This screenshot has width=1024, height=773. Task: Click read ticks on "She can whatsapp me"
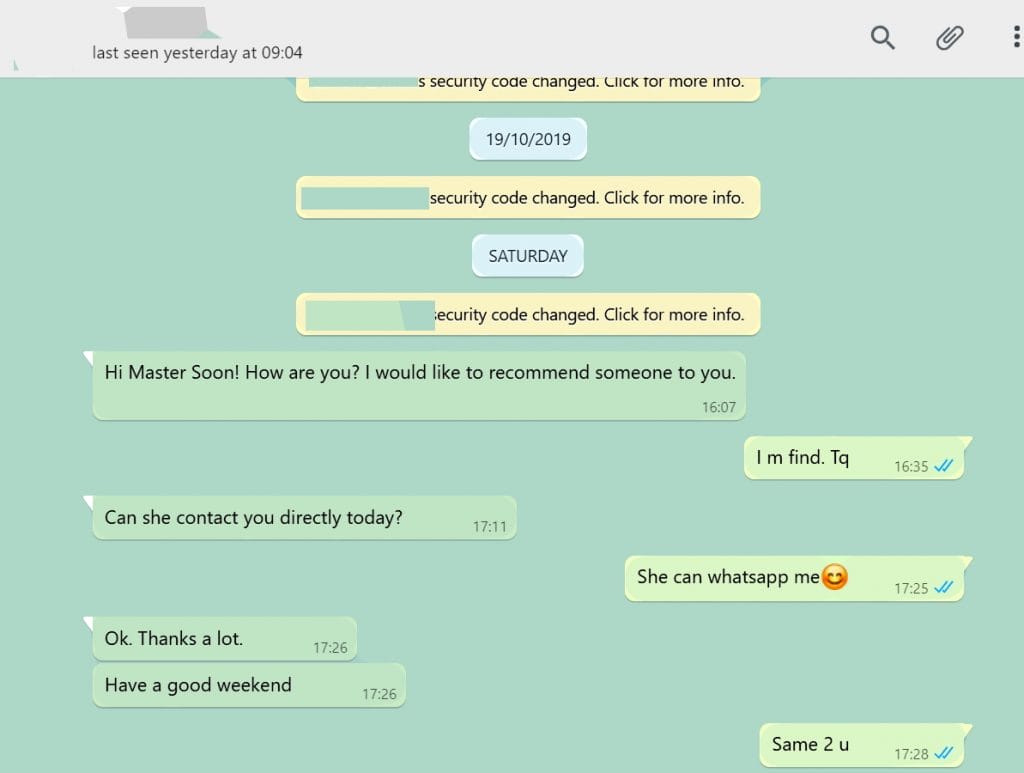pos(943,588)
